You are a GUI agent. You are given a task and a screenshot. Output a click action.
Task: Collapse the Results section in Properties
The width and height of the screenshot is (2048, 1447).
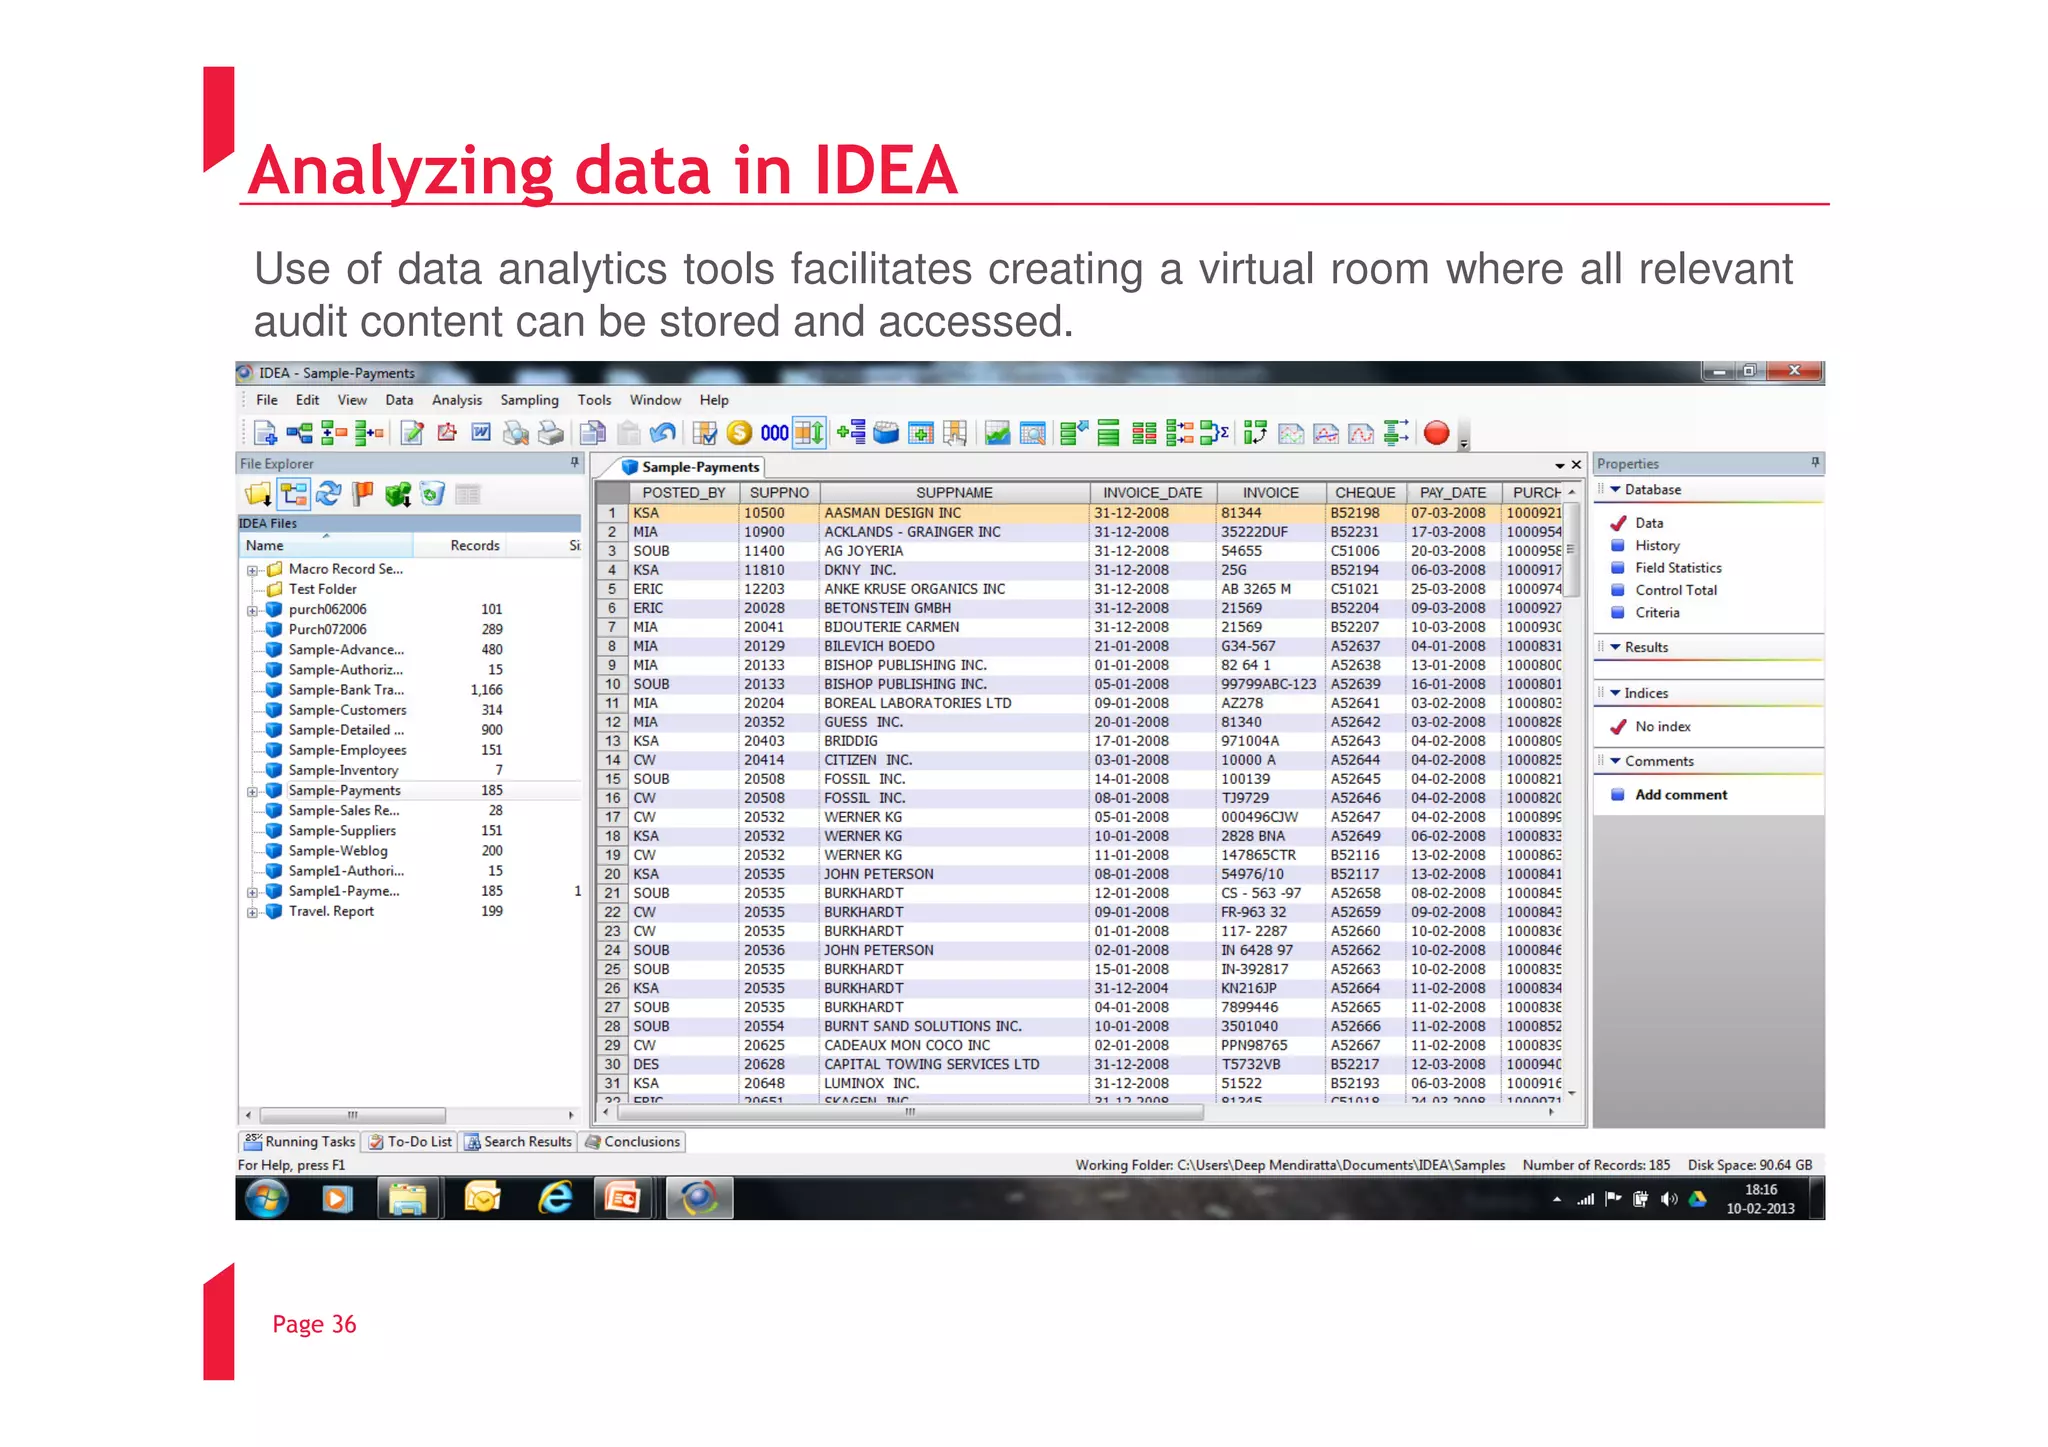1615,648
